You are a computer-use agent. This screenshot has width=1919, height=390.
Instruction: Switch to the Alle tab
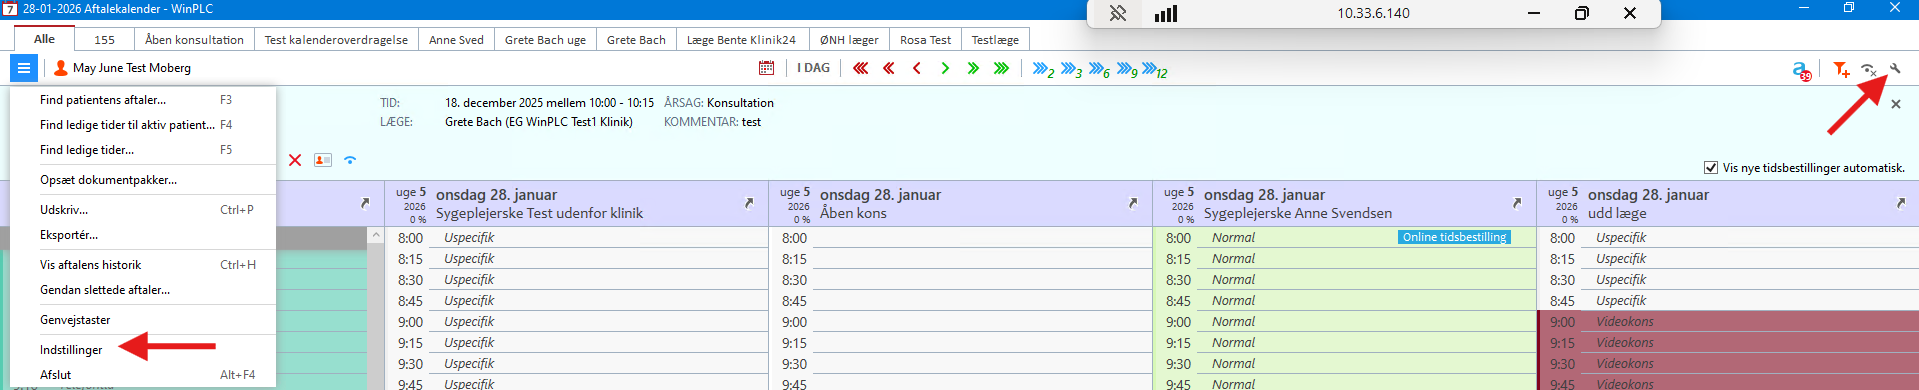44,39
